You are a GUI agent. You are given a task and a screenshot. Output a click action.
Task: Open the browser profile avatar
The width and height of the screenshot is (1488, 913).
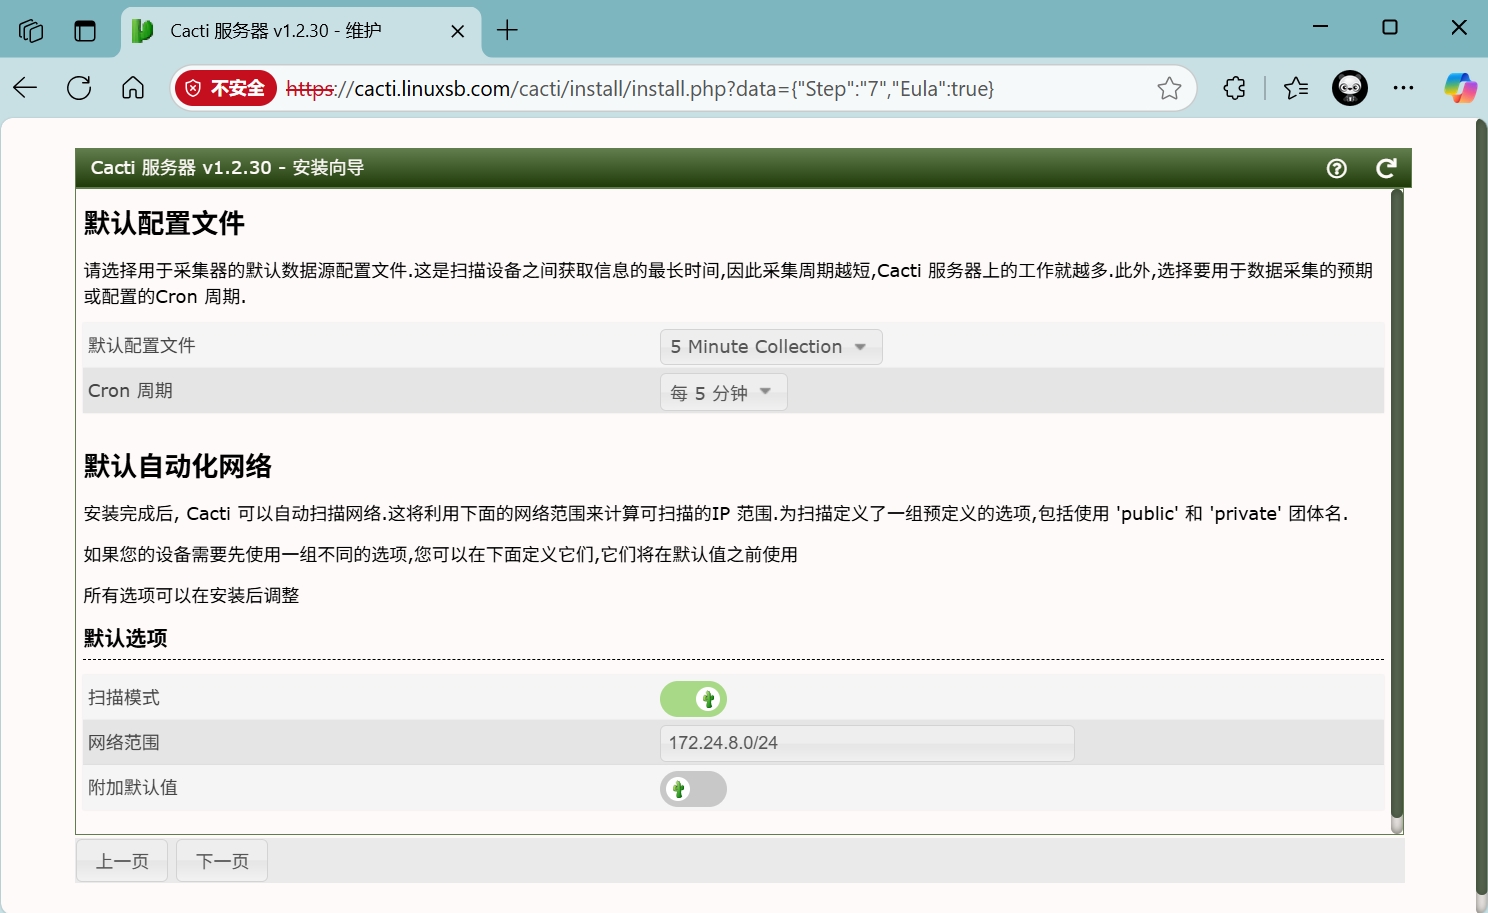(x=1350, y=88)
